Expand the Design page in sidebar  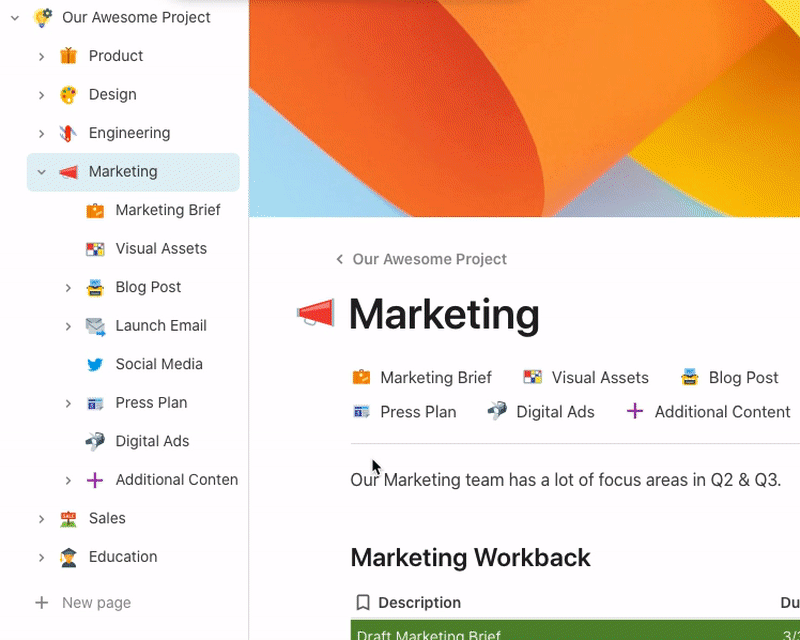tap(41, 95)
